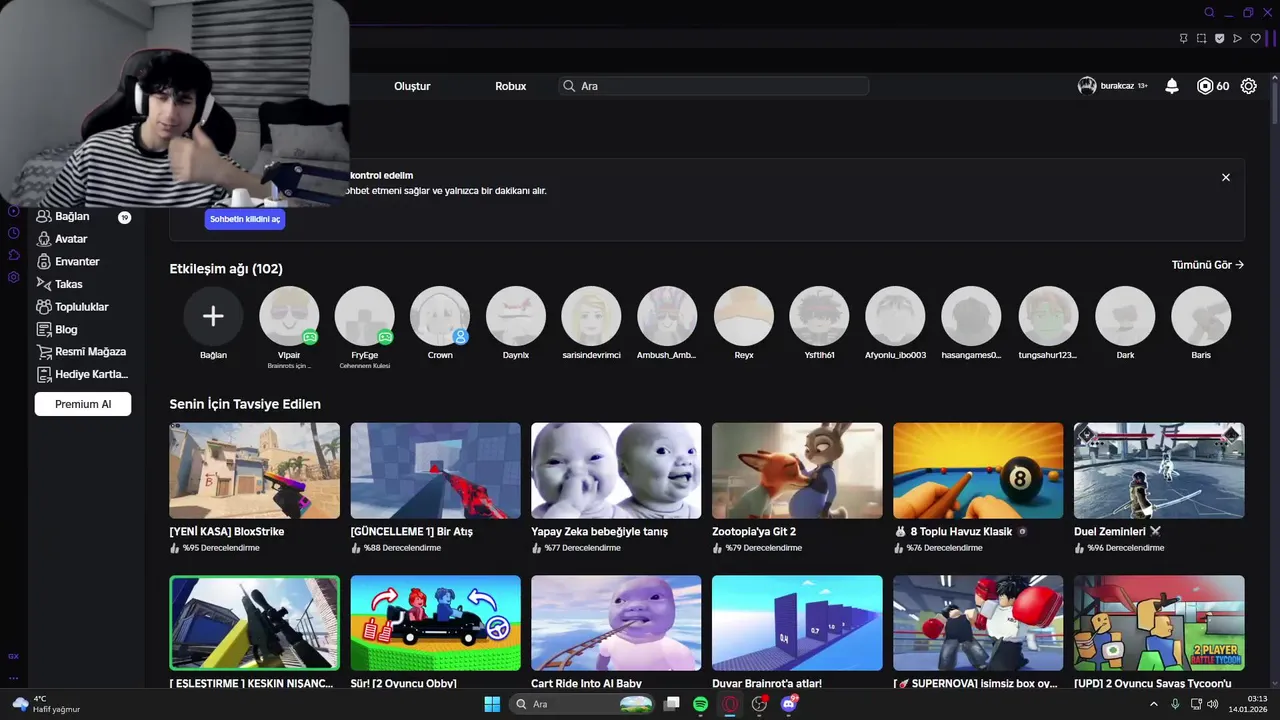
Task: Open 8 Toplu Havuz Klasik game
Action: click(978, 470)
